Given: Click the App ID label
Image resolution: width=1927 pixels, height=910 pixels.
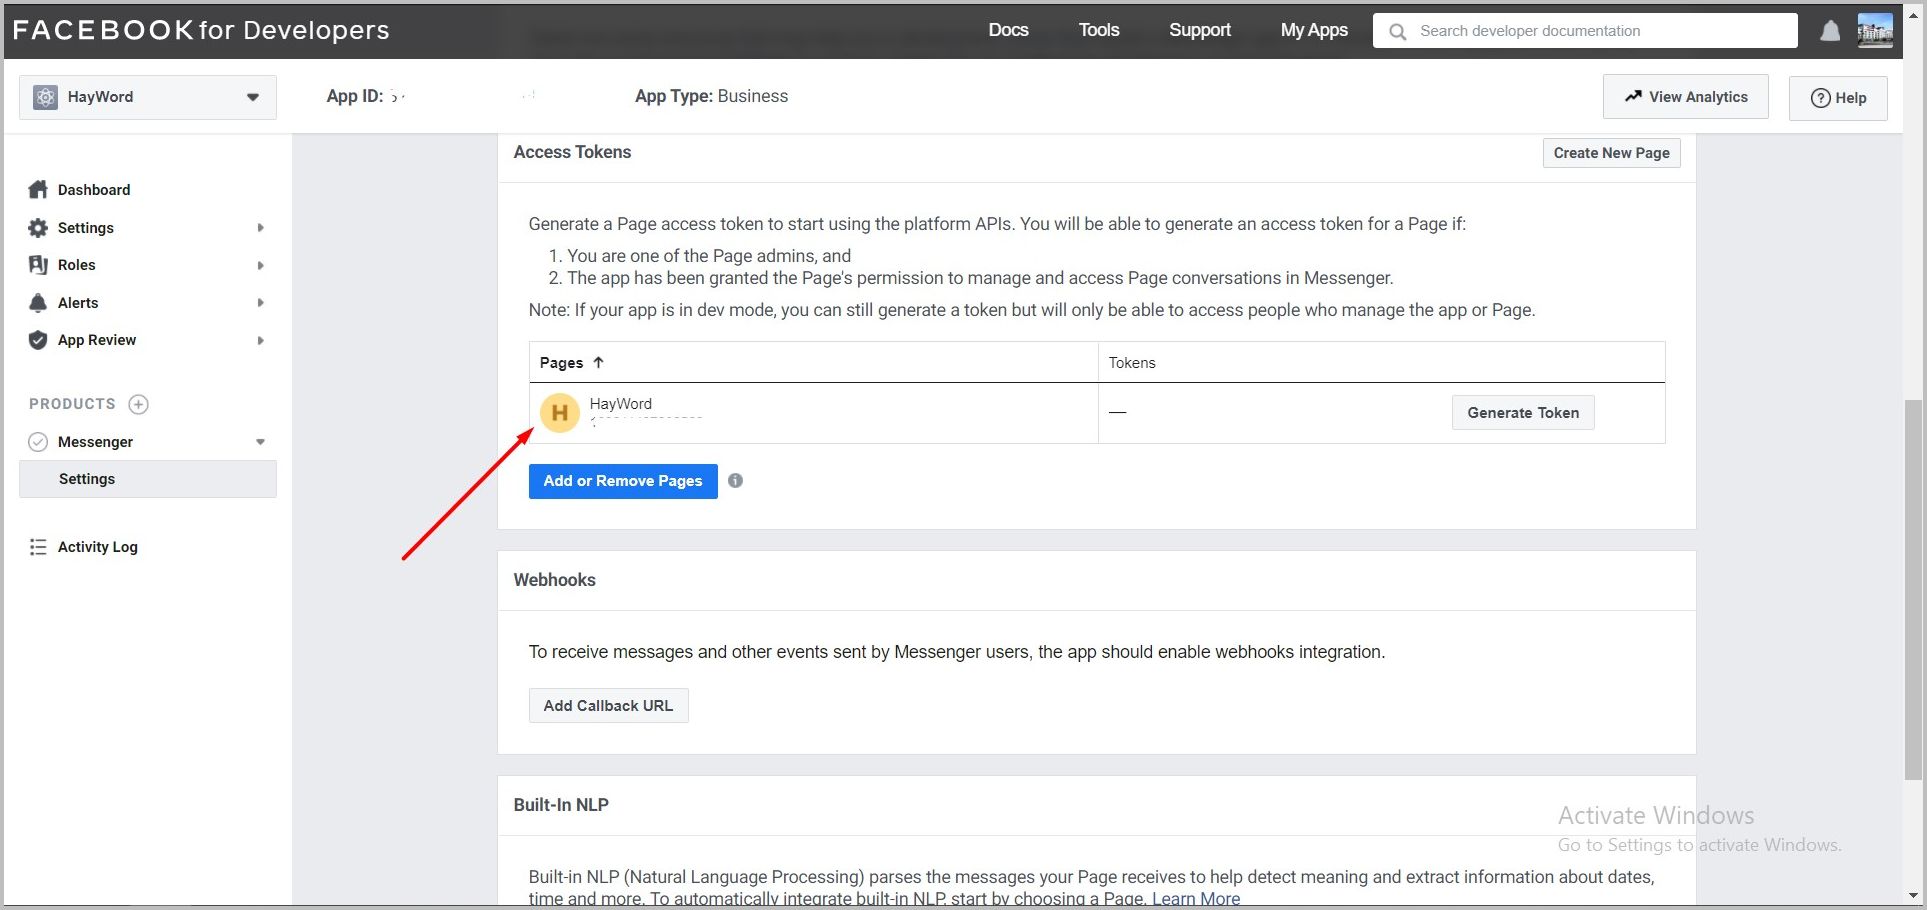Looking at the screenshot, I should click(355, 97).
